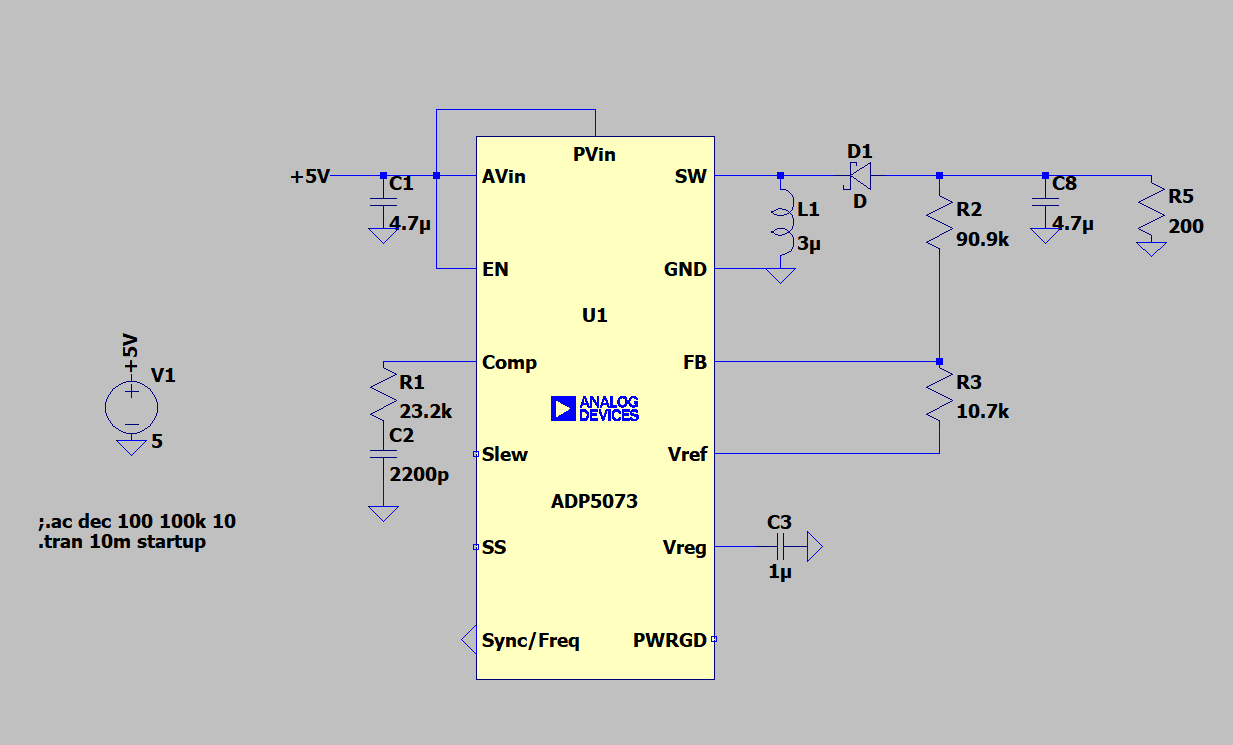Click the C8 reference label
Image resolution: width=1233 pixels, height=745 pixels.
(x=1065, y=184)
